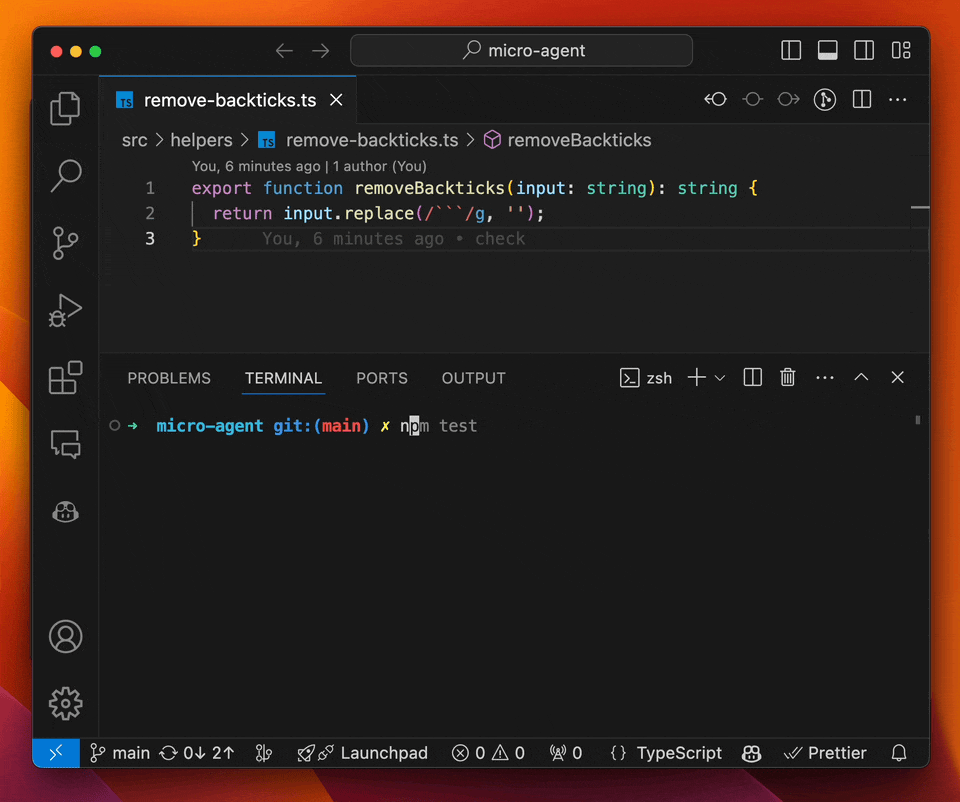
Task: Click the notifications bell in the status bar
Action: coord(898,753)
